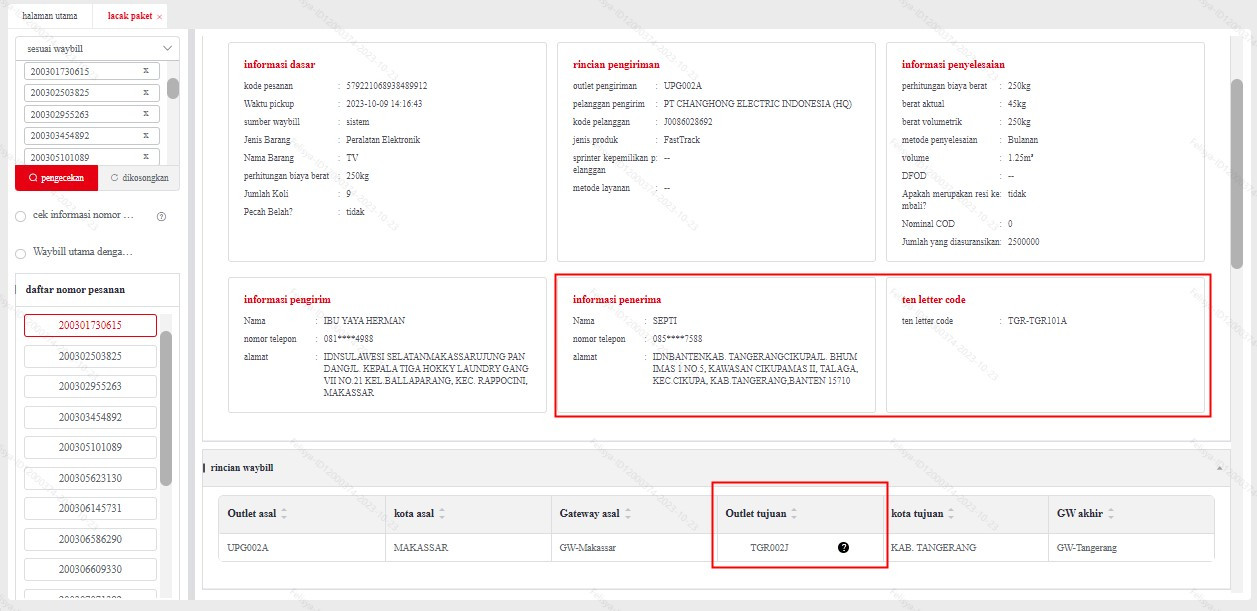Image resolution: width=1257 pixels, height=611 pixels.
Task: Switch to halaman utama tab
Action: click(x=50, y=16)
